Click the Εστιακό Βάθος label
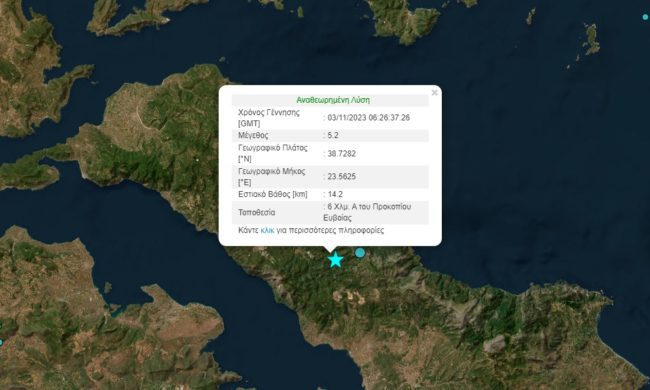 272,194
